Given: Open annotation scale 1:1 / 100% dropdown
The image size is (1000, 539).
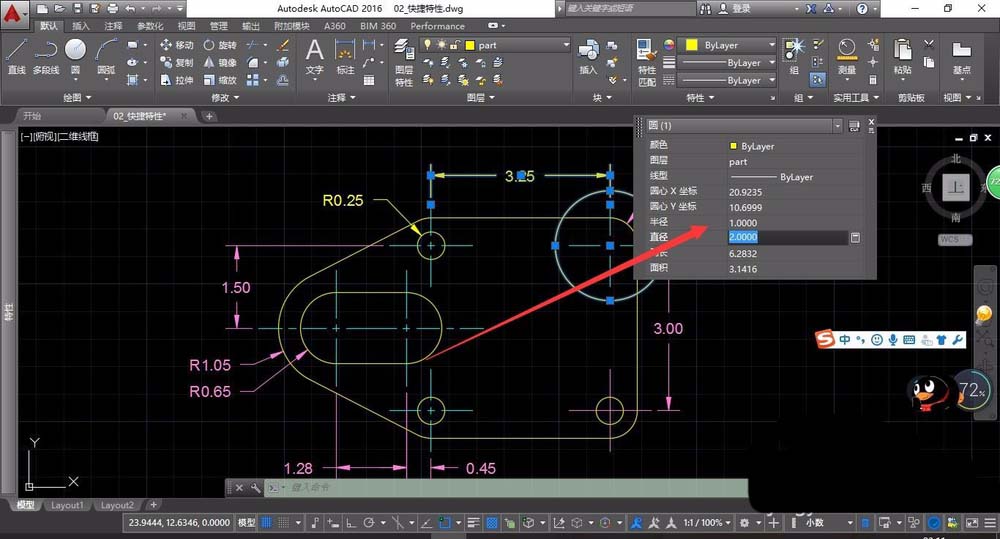Looking at the screenshot, I should [706, 522].
